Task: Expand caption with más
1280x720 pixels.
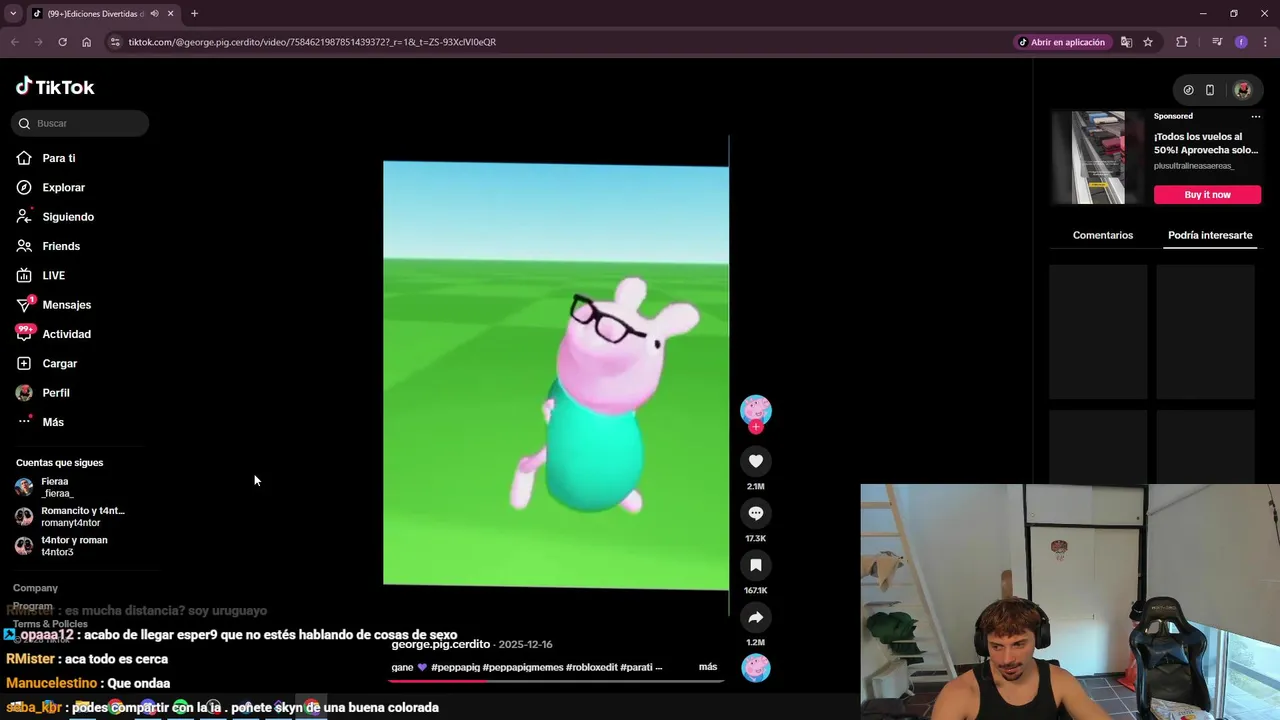Action: (x=708, y=667)
